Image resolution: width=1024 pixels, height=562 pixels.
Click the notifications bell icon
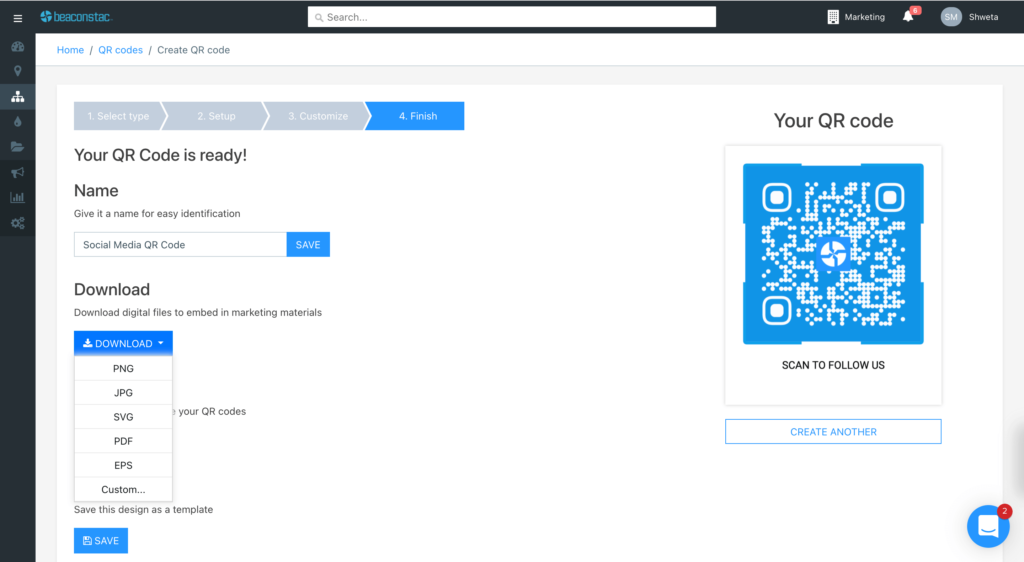click(x=908, y=16)
